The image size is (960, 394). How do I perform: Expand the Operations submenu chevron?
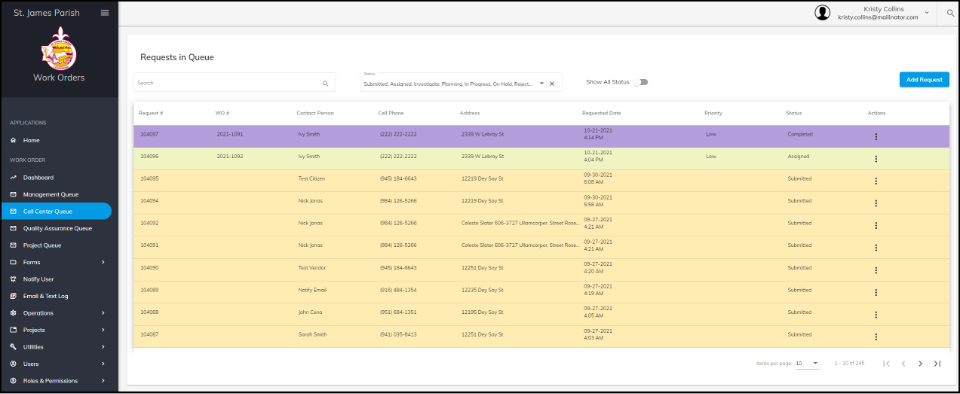click(x=103, y=313)
